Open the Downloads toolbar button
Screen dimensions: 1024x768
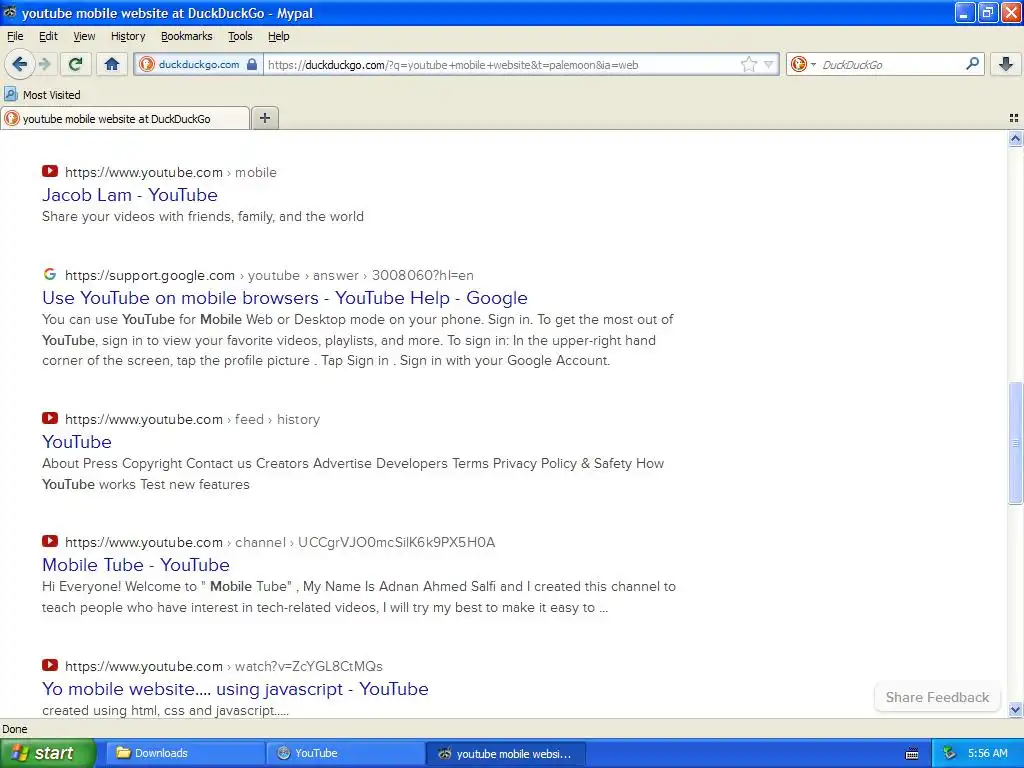click(1006, 64)
